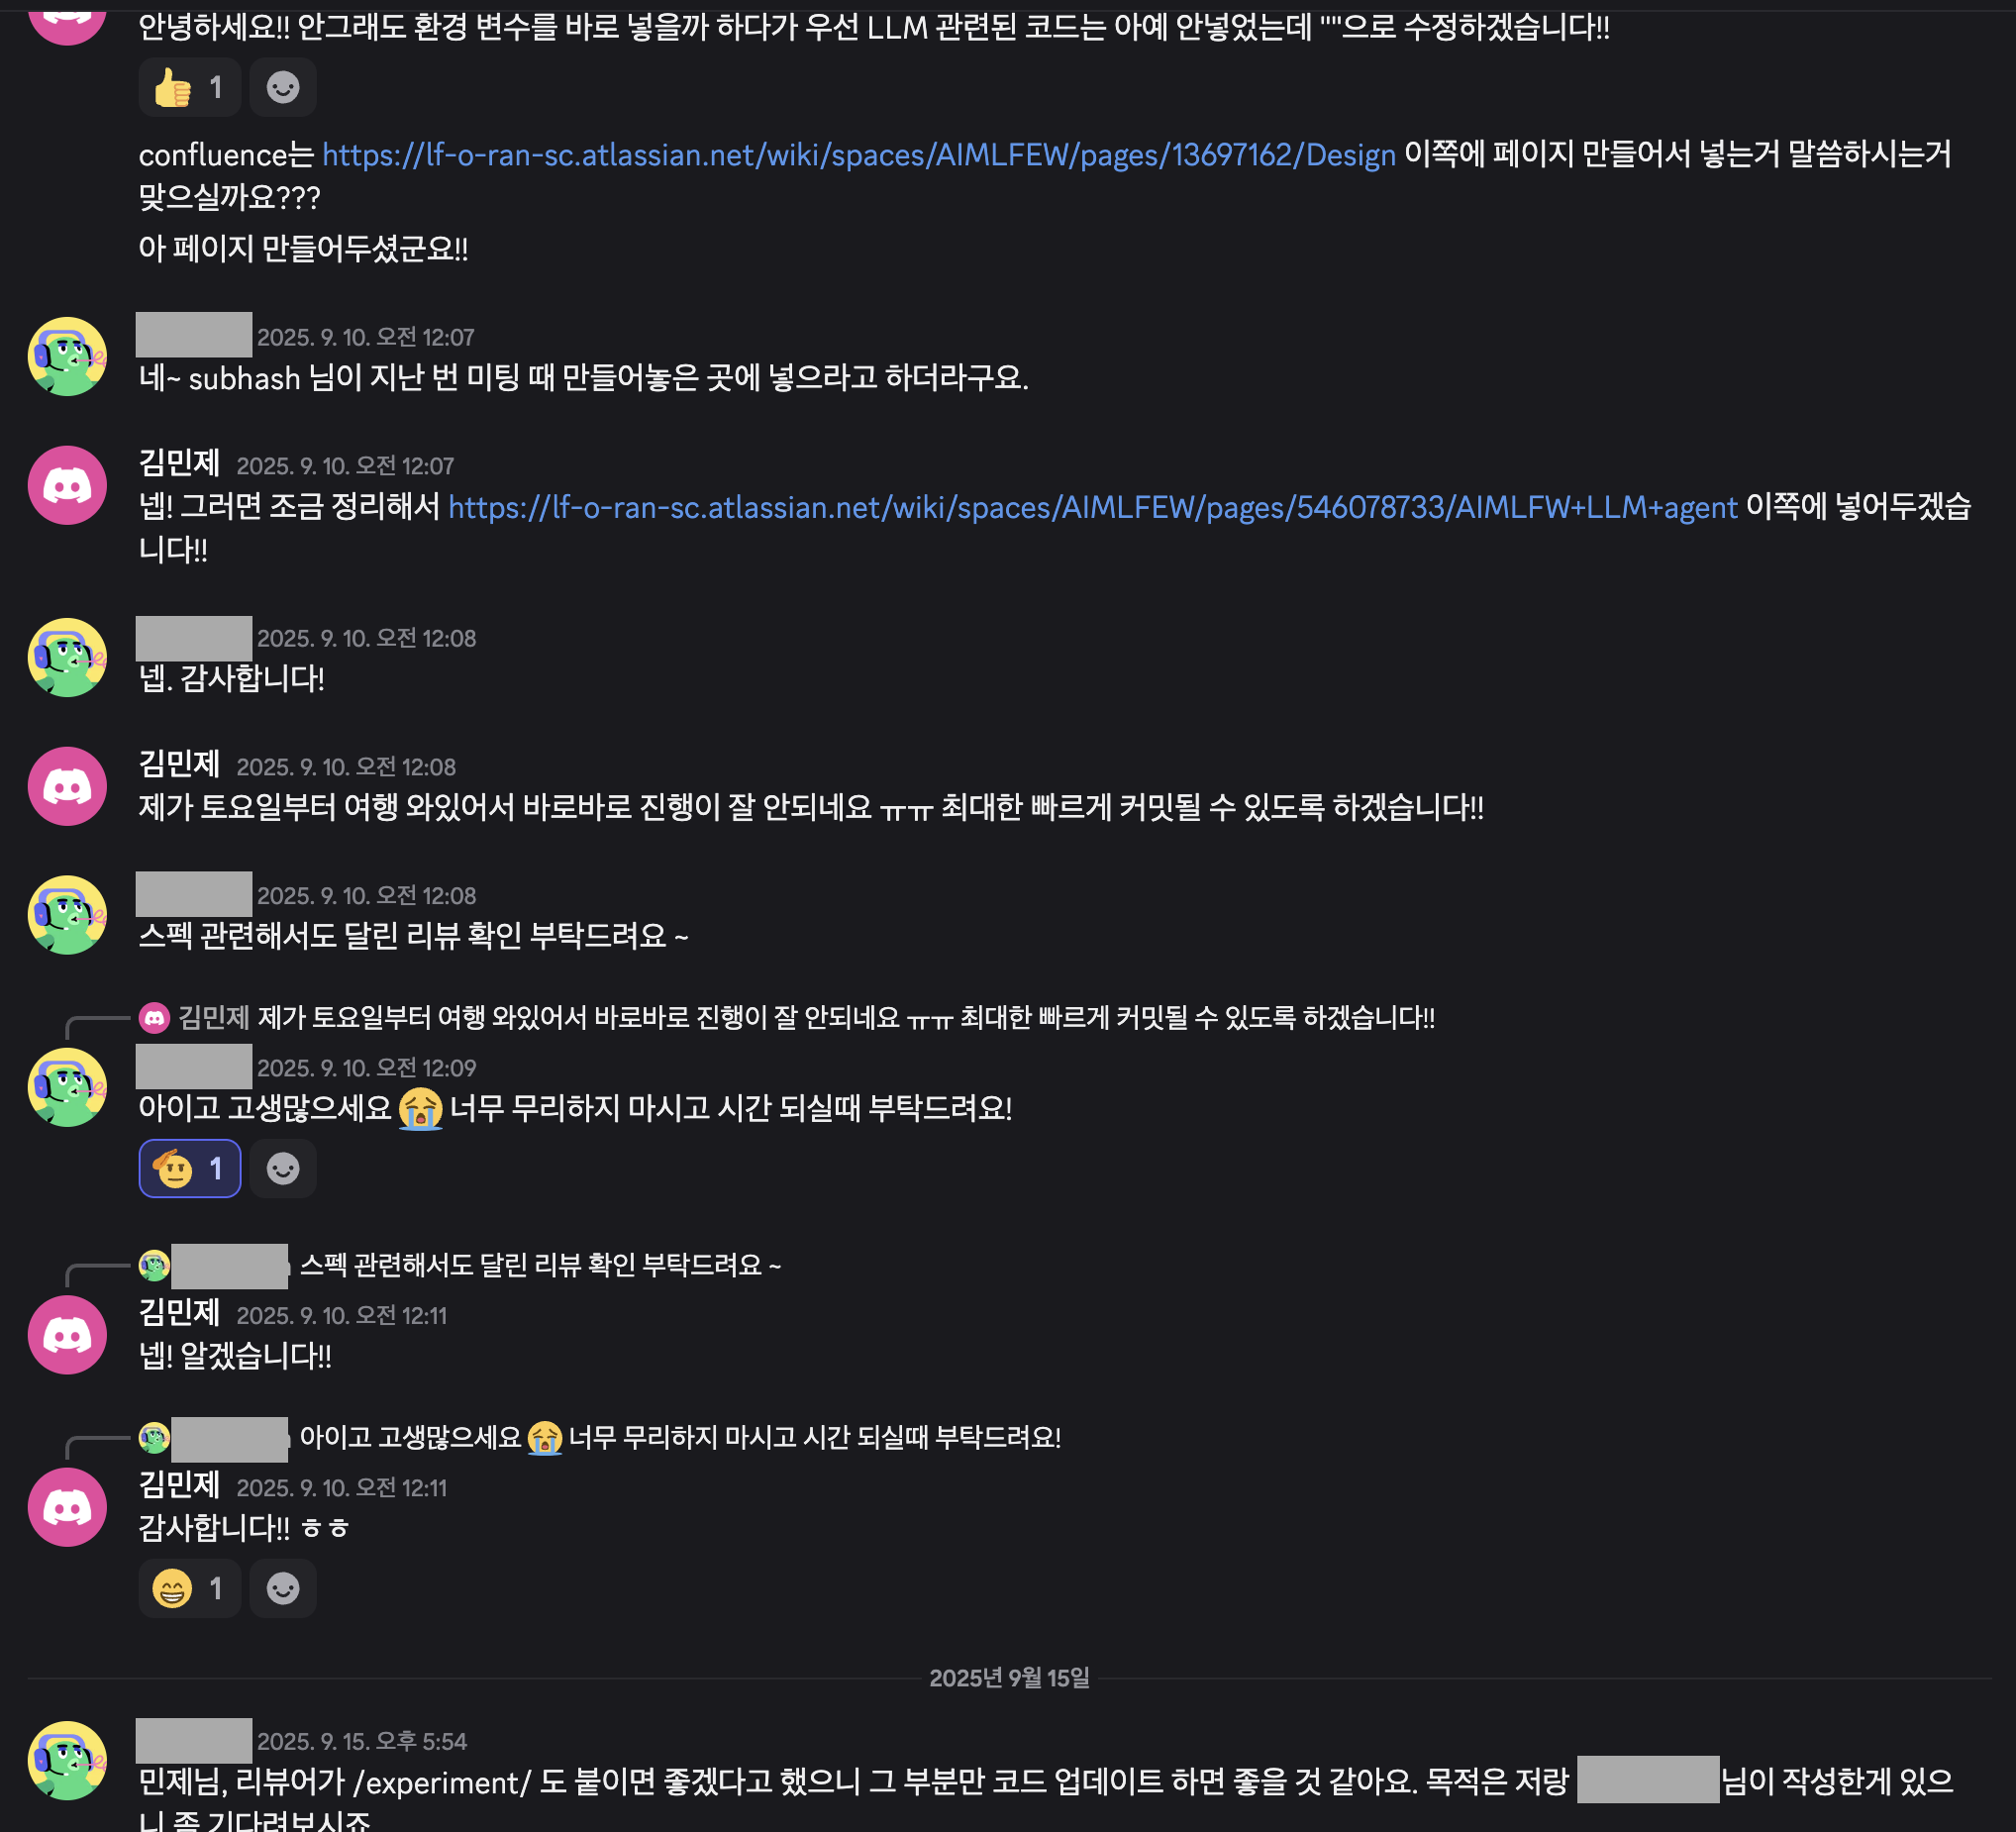Open the green frog avatar on the subhash message
Screen dimensions: 2016x1832
coord(67,357)
